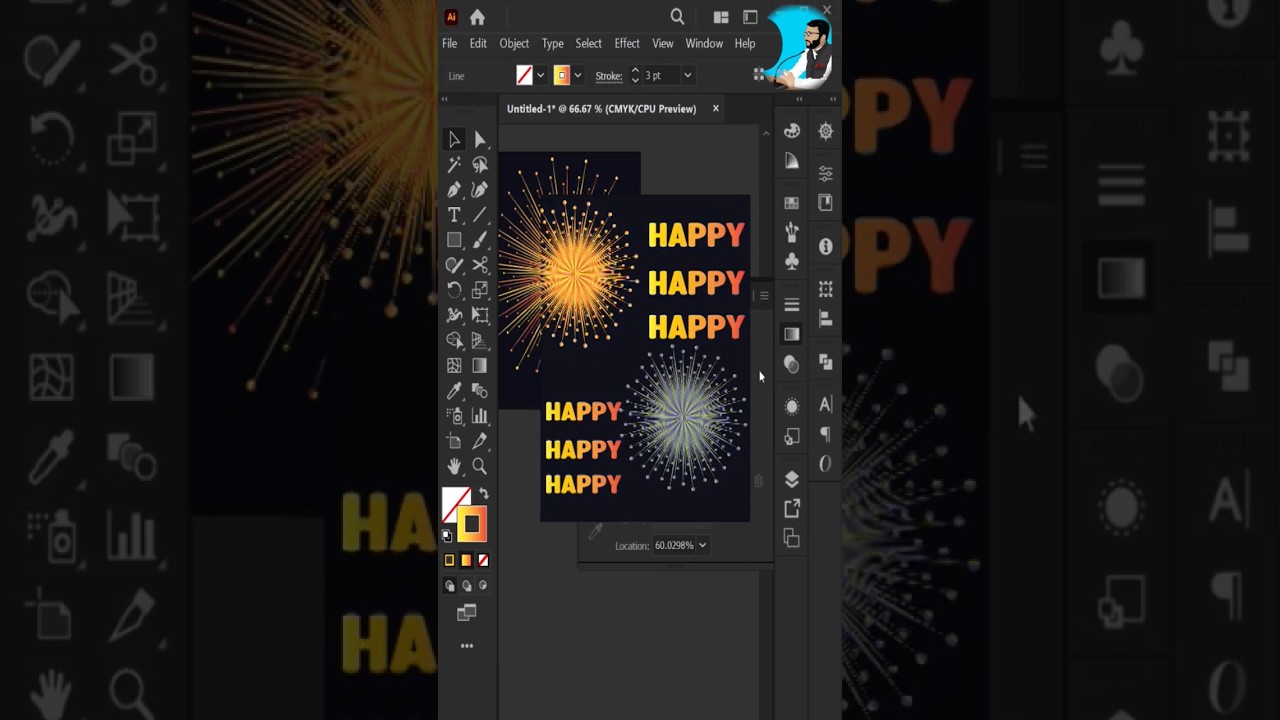1280x720 pixels.
Task: Choose the Symbol Sprayer tool
Action: pos(454,416)
